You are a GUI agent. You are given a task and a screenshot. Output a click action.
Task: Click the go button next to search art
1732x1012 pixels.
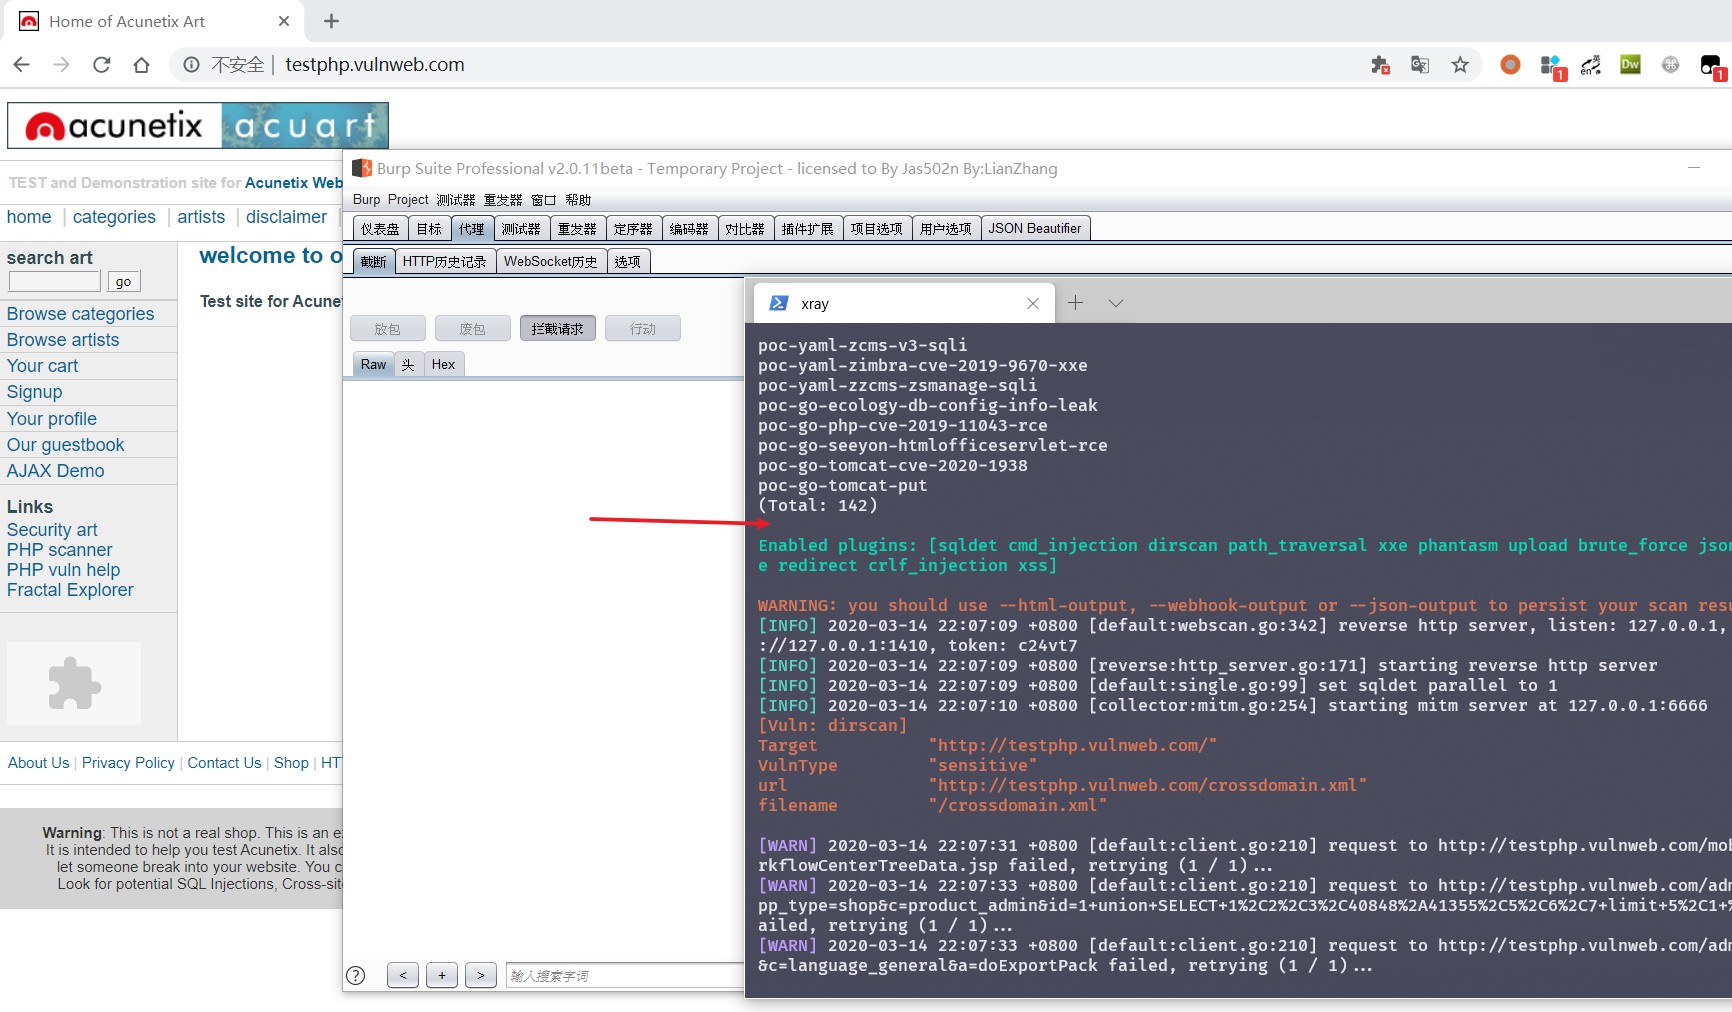[x=123, y=282]
